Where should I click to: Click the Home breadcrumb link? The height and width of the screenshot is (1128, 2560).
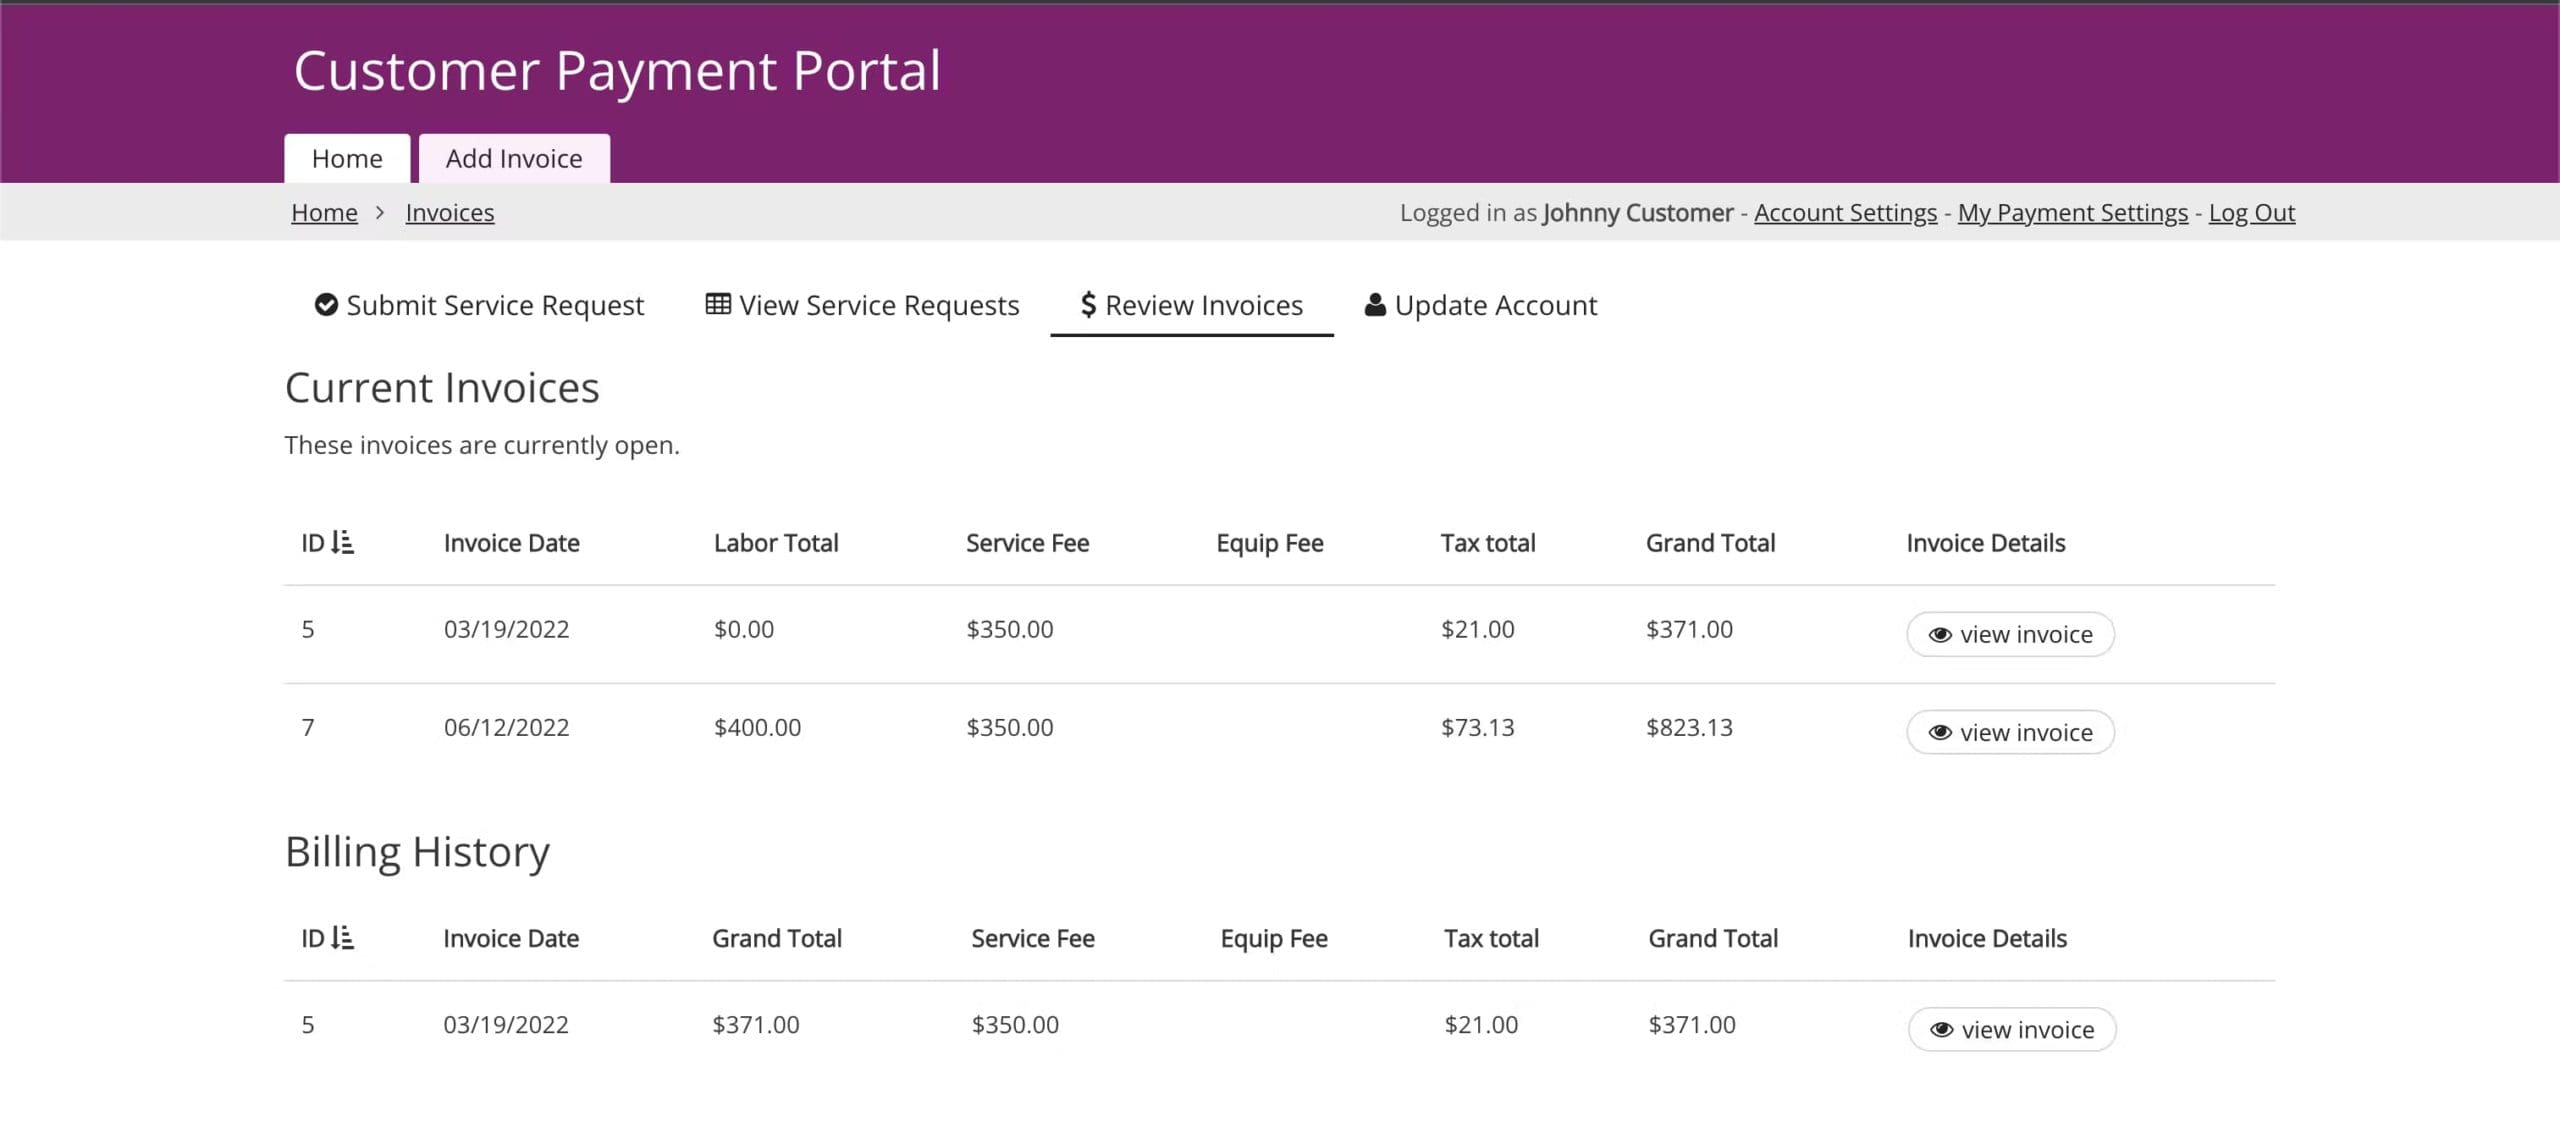(x=324, y=212)
